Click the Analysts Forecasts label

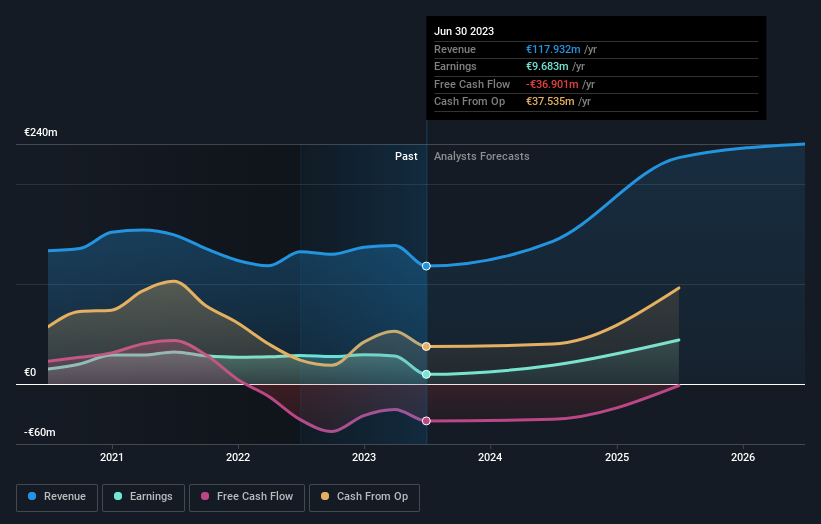pyautogui.click(x=482, y=156)
